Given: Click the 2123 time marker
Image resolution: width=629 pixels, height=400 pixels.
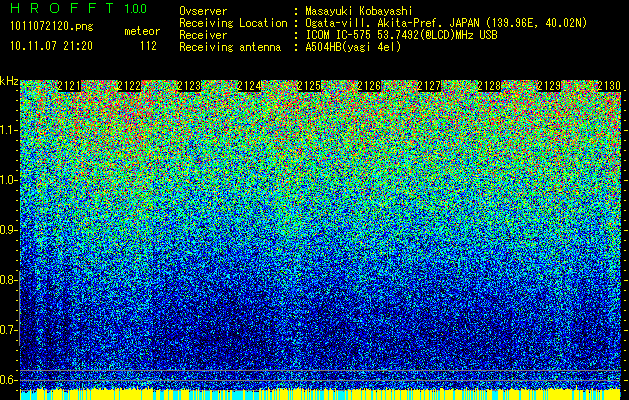Looking at the screenshot, I should point(189,86).
